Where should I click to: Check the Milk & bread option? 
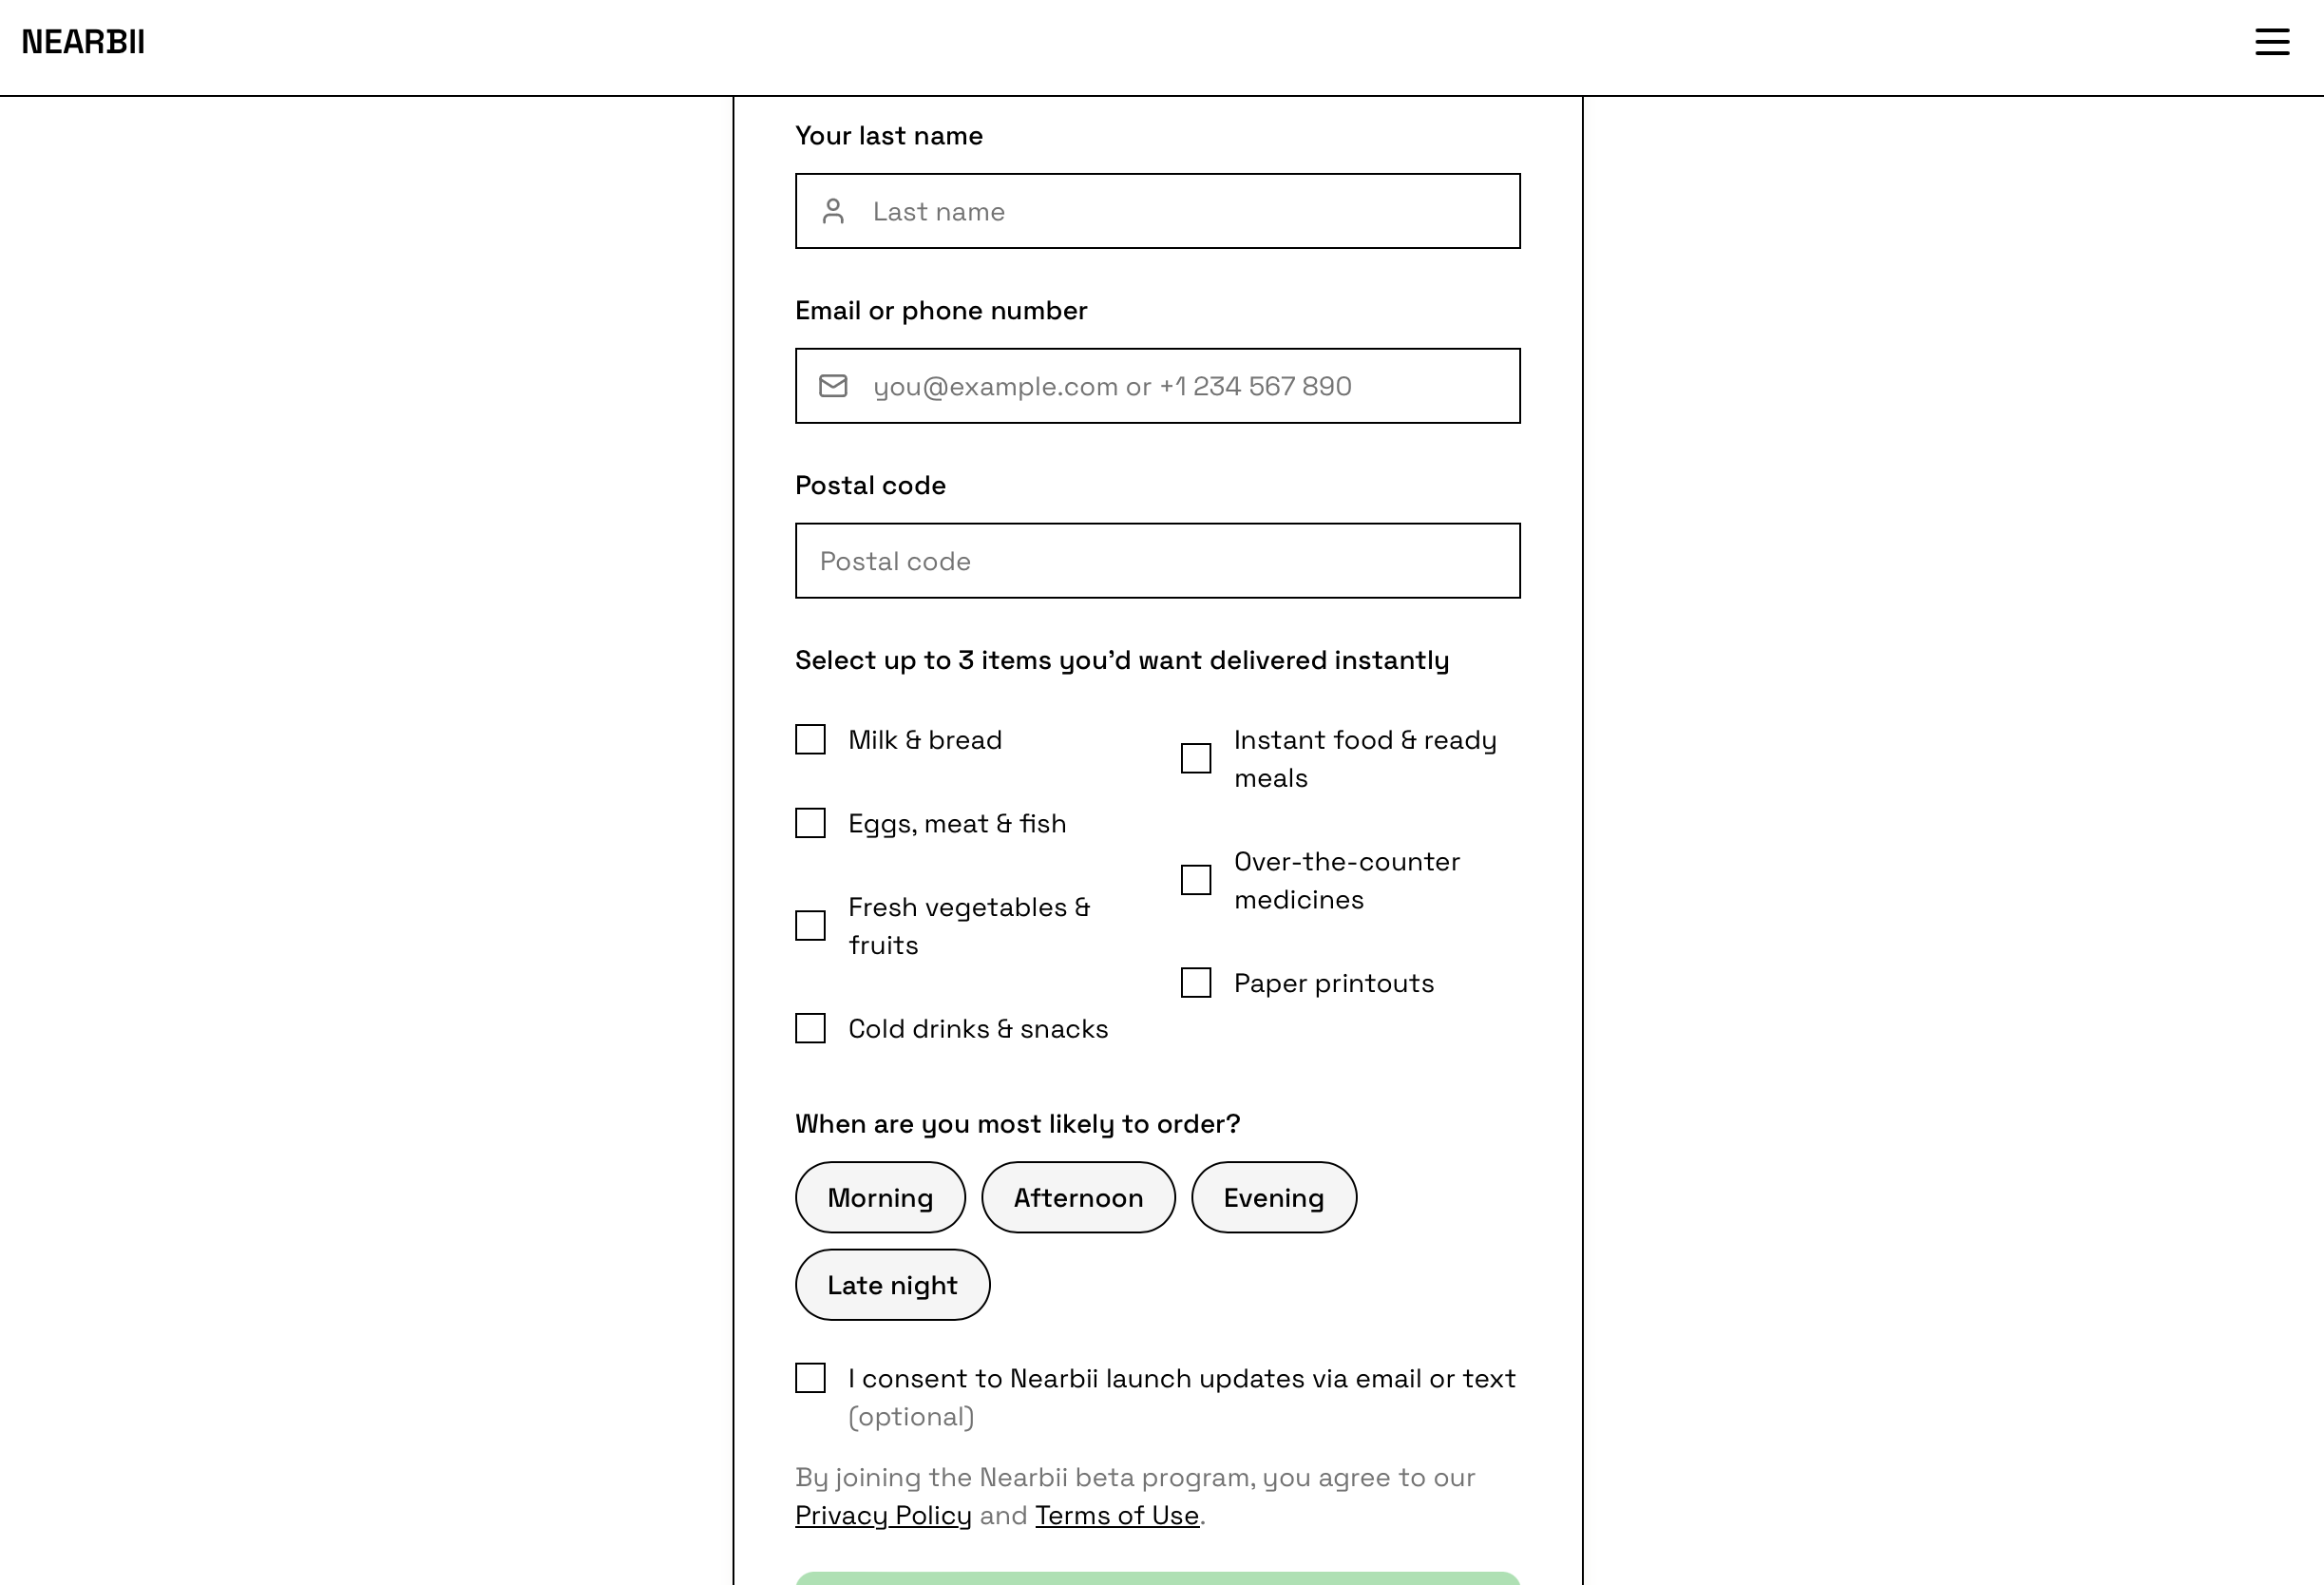[x=810, y=740]
